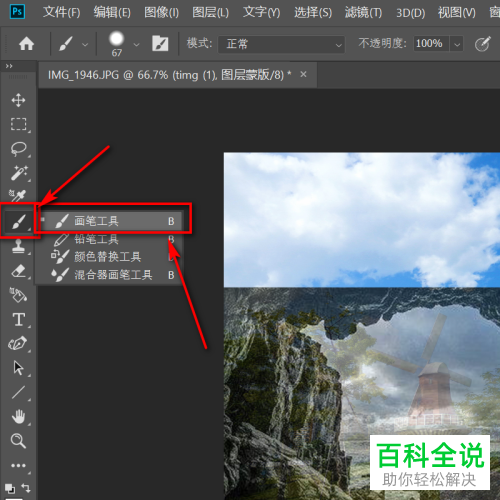
Task: Toggle the Brush Settings panel icon
Action: (x=160, y=44)
